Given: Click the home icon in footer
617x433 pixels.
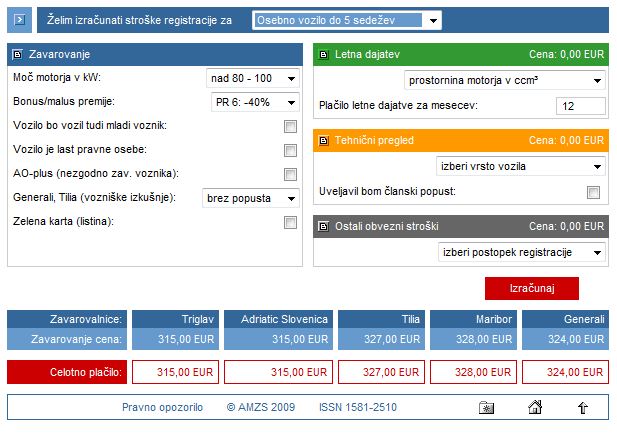Looking at the screenshot, I should pyautogui.click(x=535, y=407).
